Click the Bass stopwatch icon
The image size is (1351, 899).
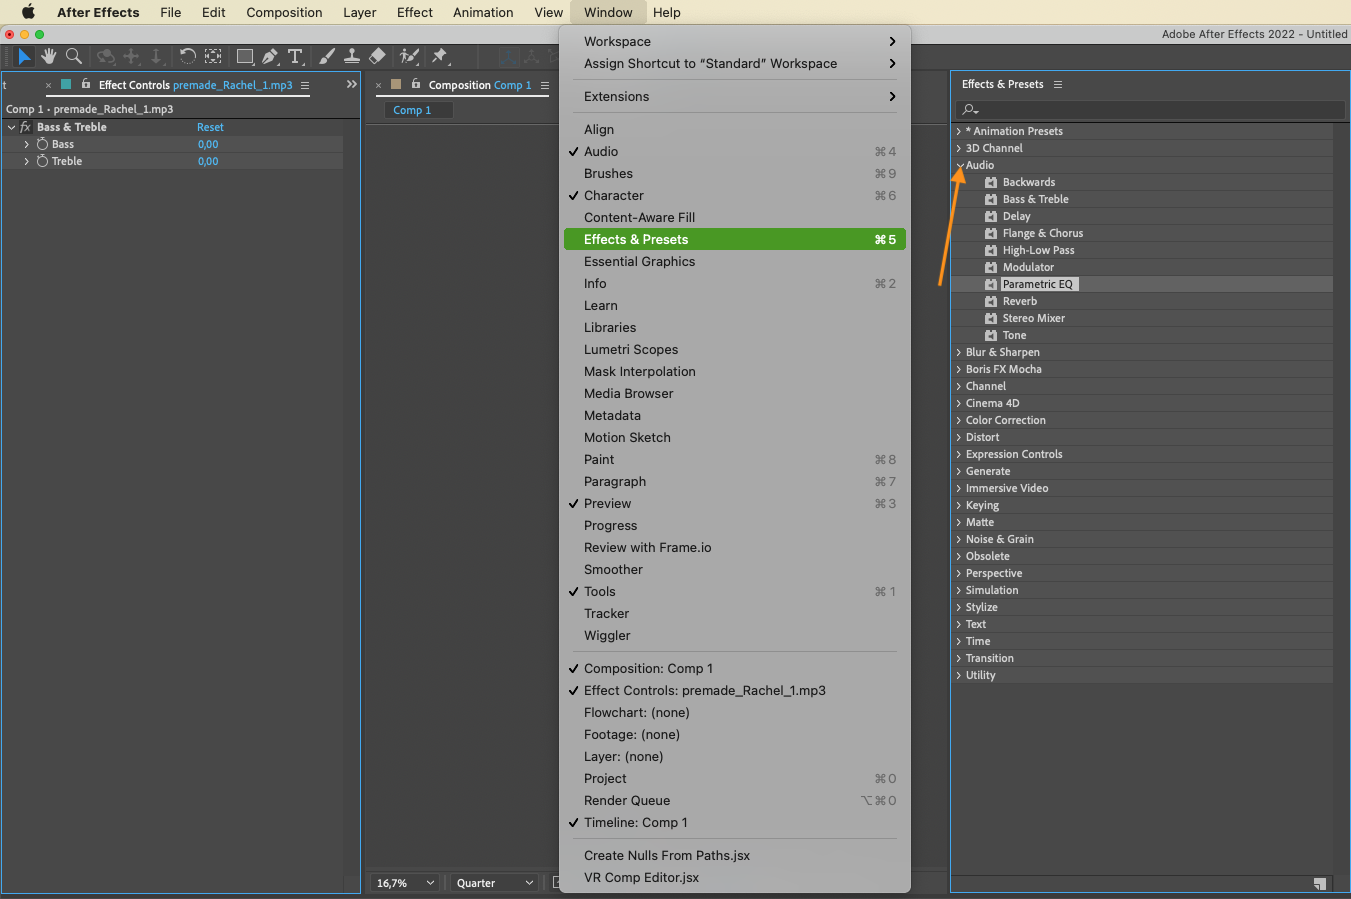[x=43, y=144]
